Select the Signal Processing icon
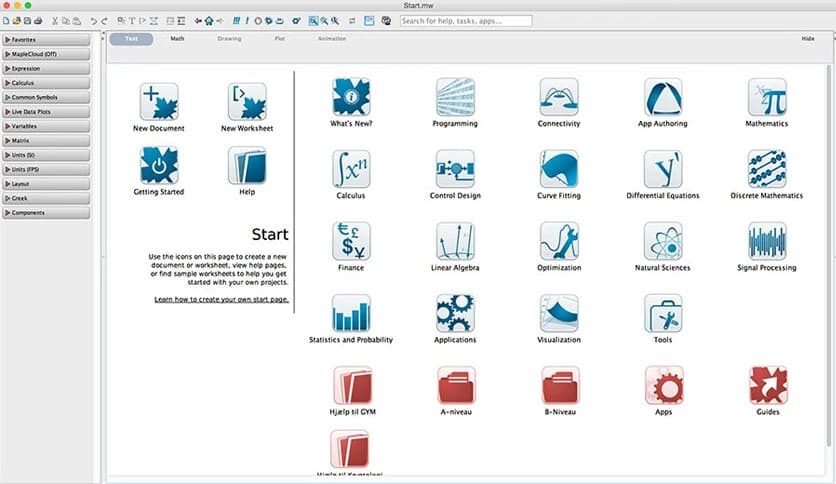 coord(767,241)
